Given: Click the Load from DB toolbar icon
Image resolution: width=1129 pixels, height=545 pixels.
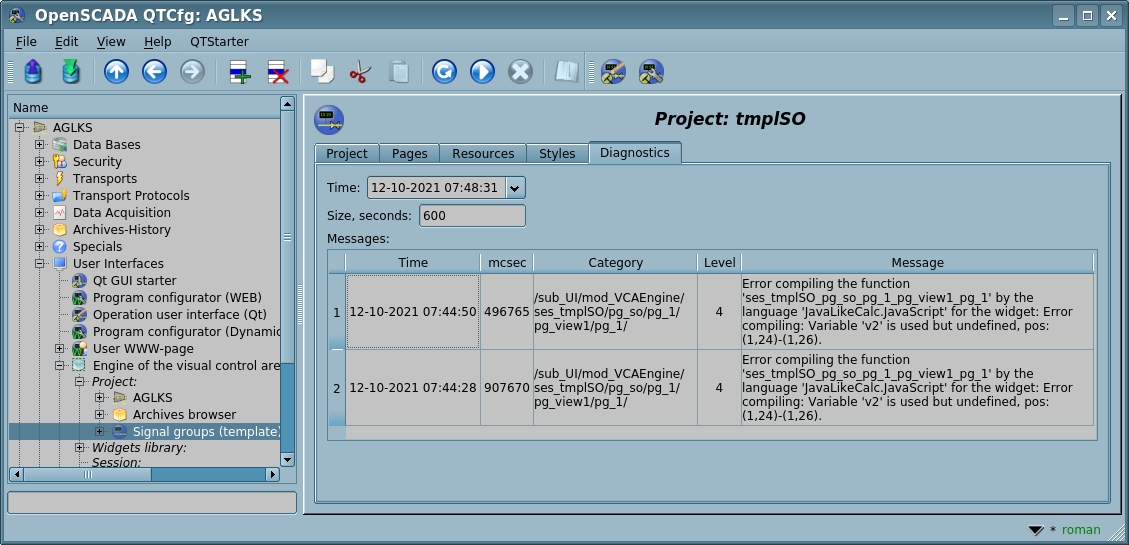Looking at the screenshot, I should (34, 72).
